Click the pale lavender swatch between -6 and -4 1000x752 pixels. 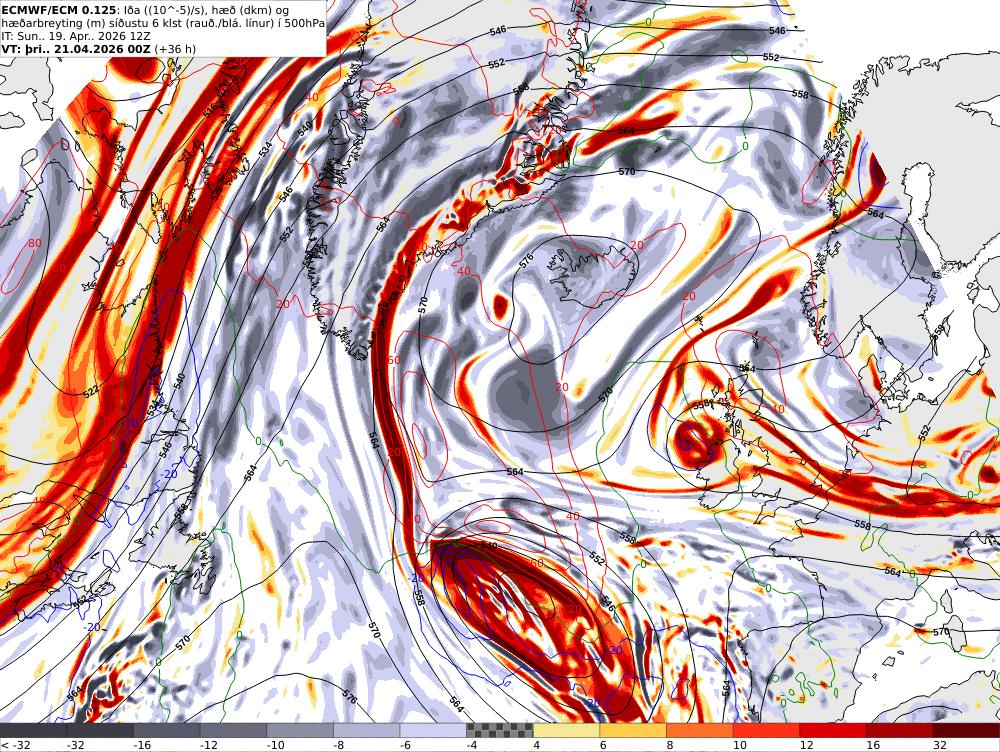point(434,730)
